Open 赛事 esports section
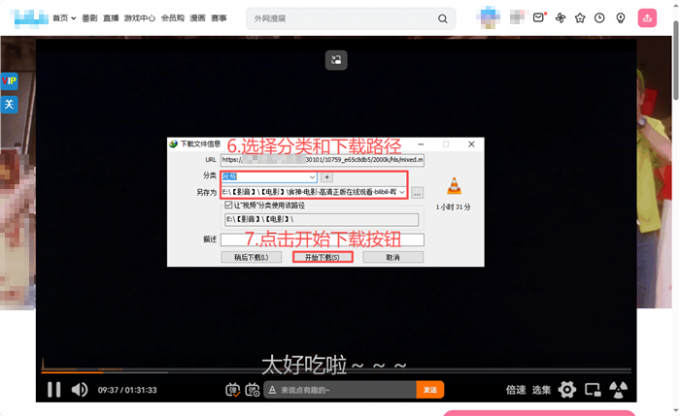This screenshot has width=680, height=416. (x=219, y=18)
